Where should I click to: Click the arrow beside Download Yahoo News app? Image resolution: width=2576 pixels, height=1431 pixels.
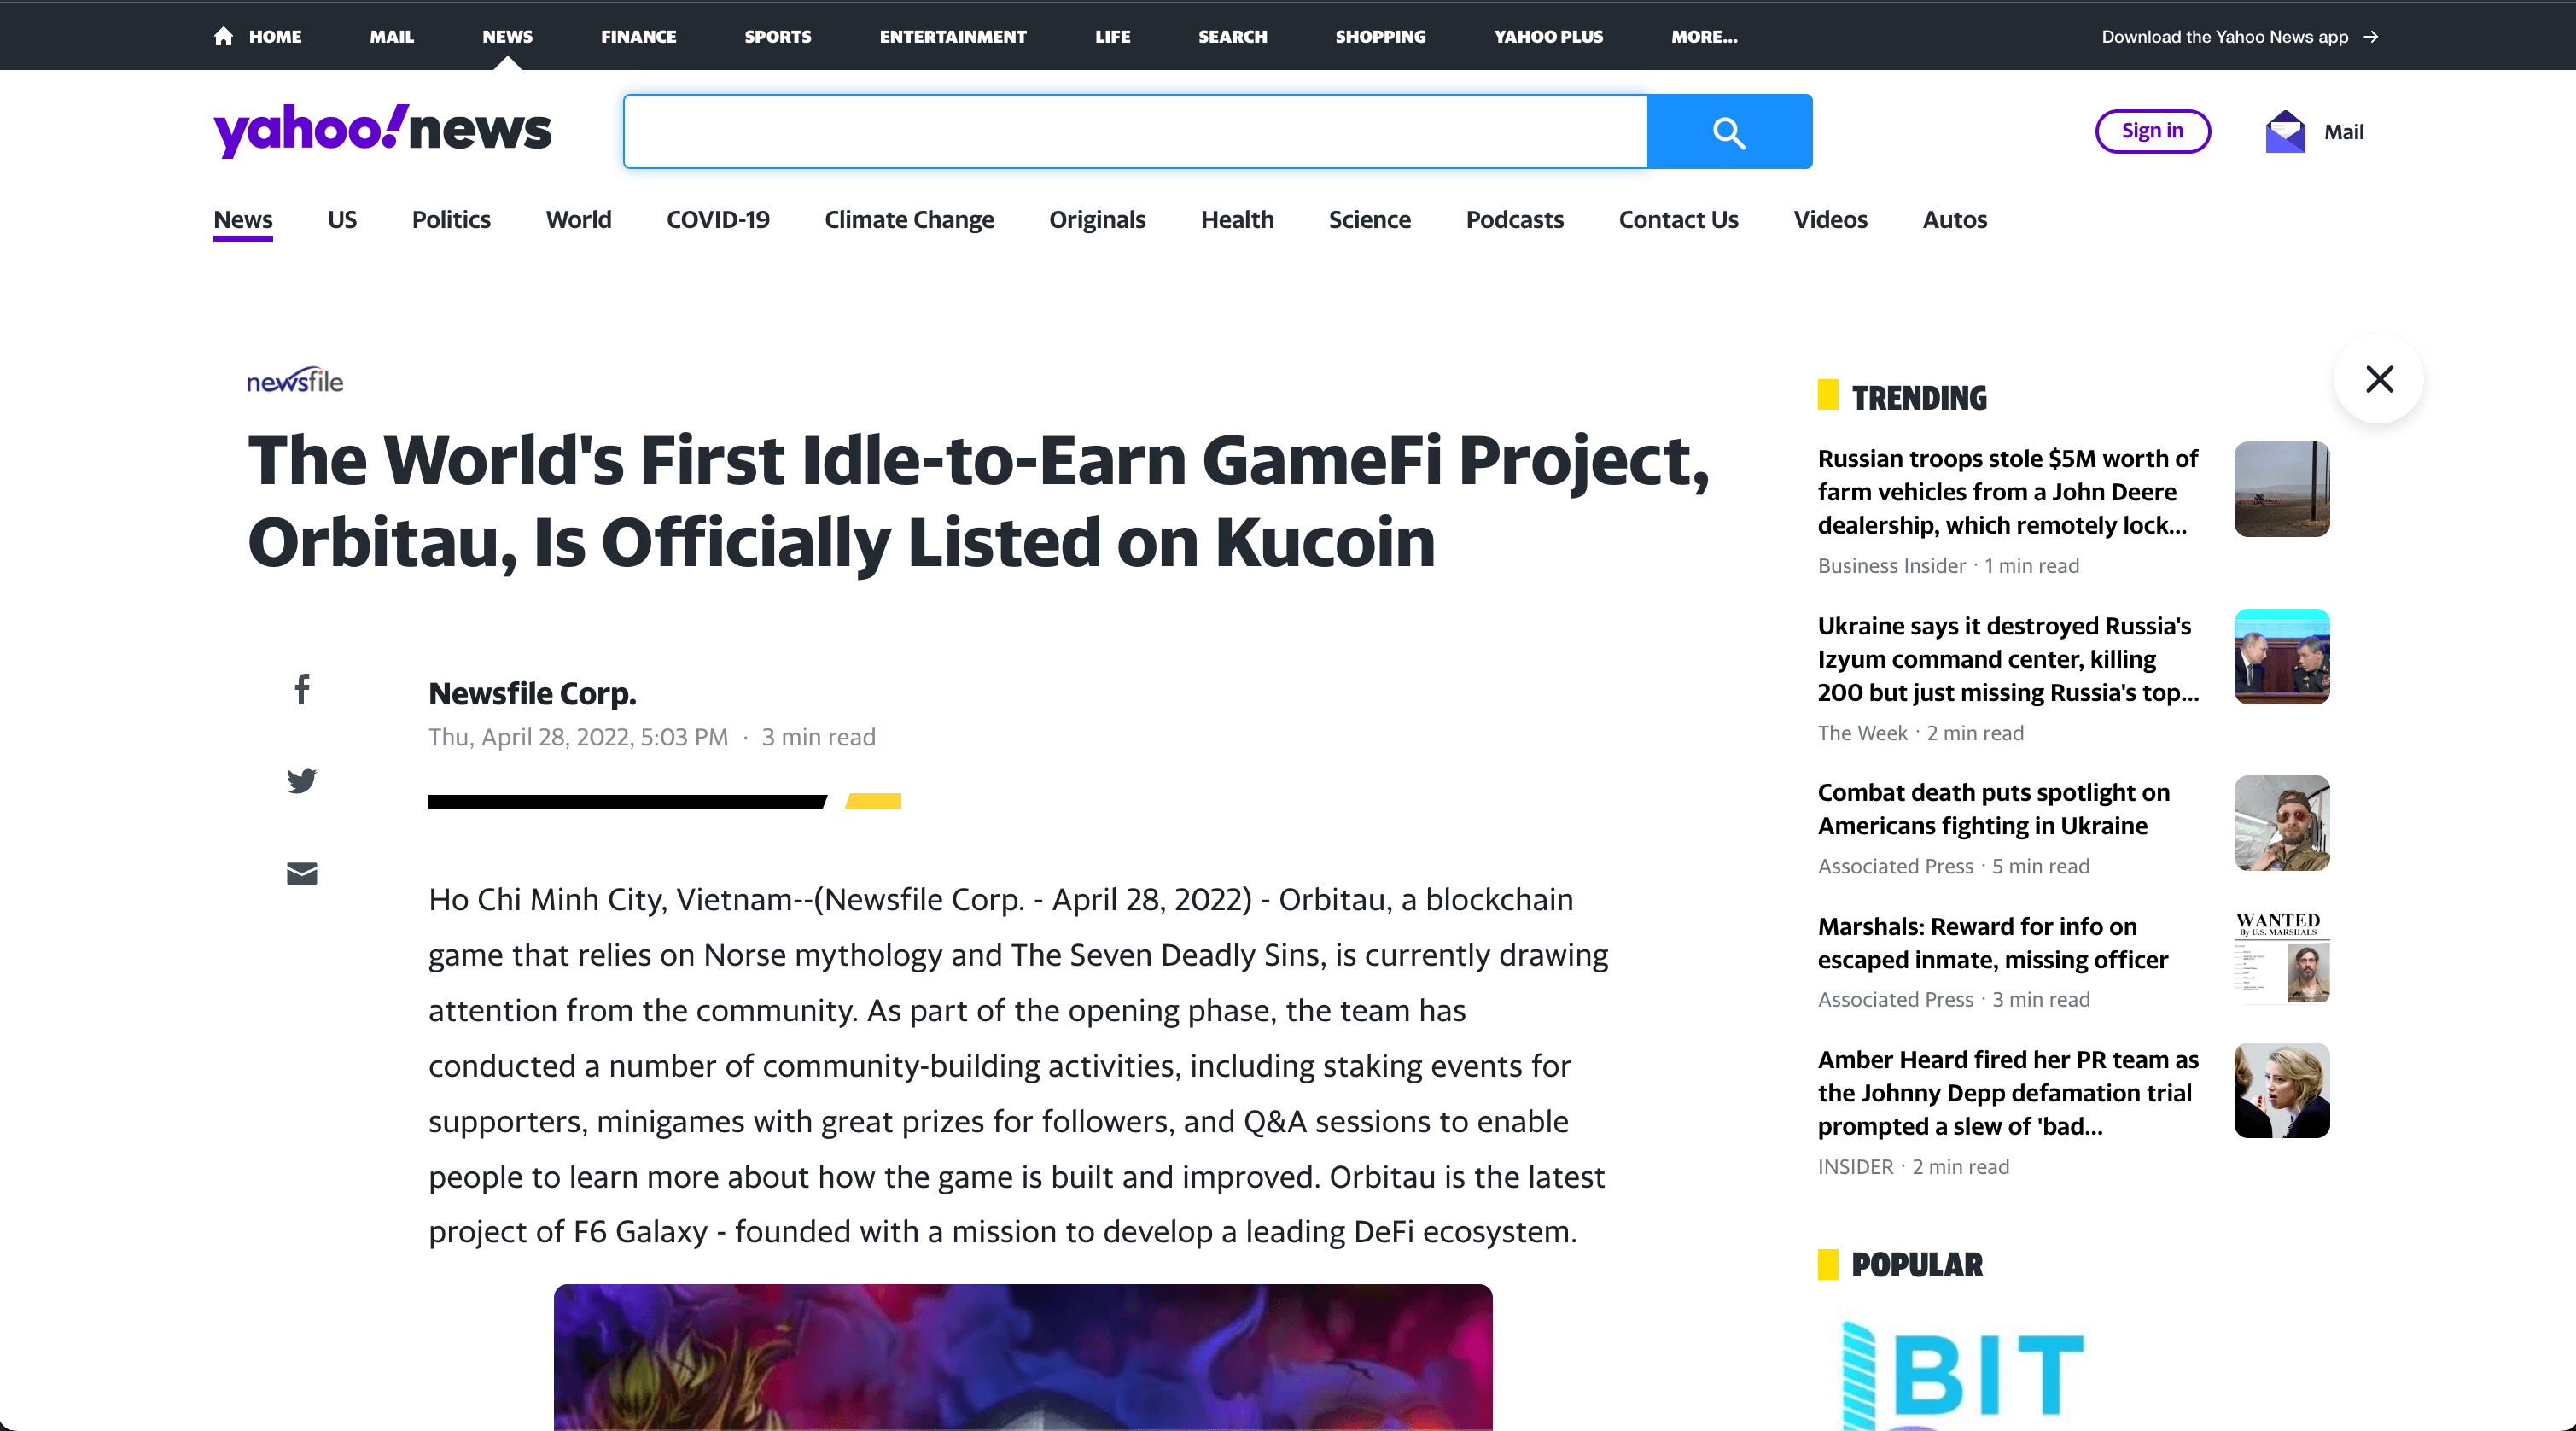coord(2371,37)
